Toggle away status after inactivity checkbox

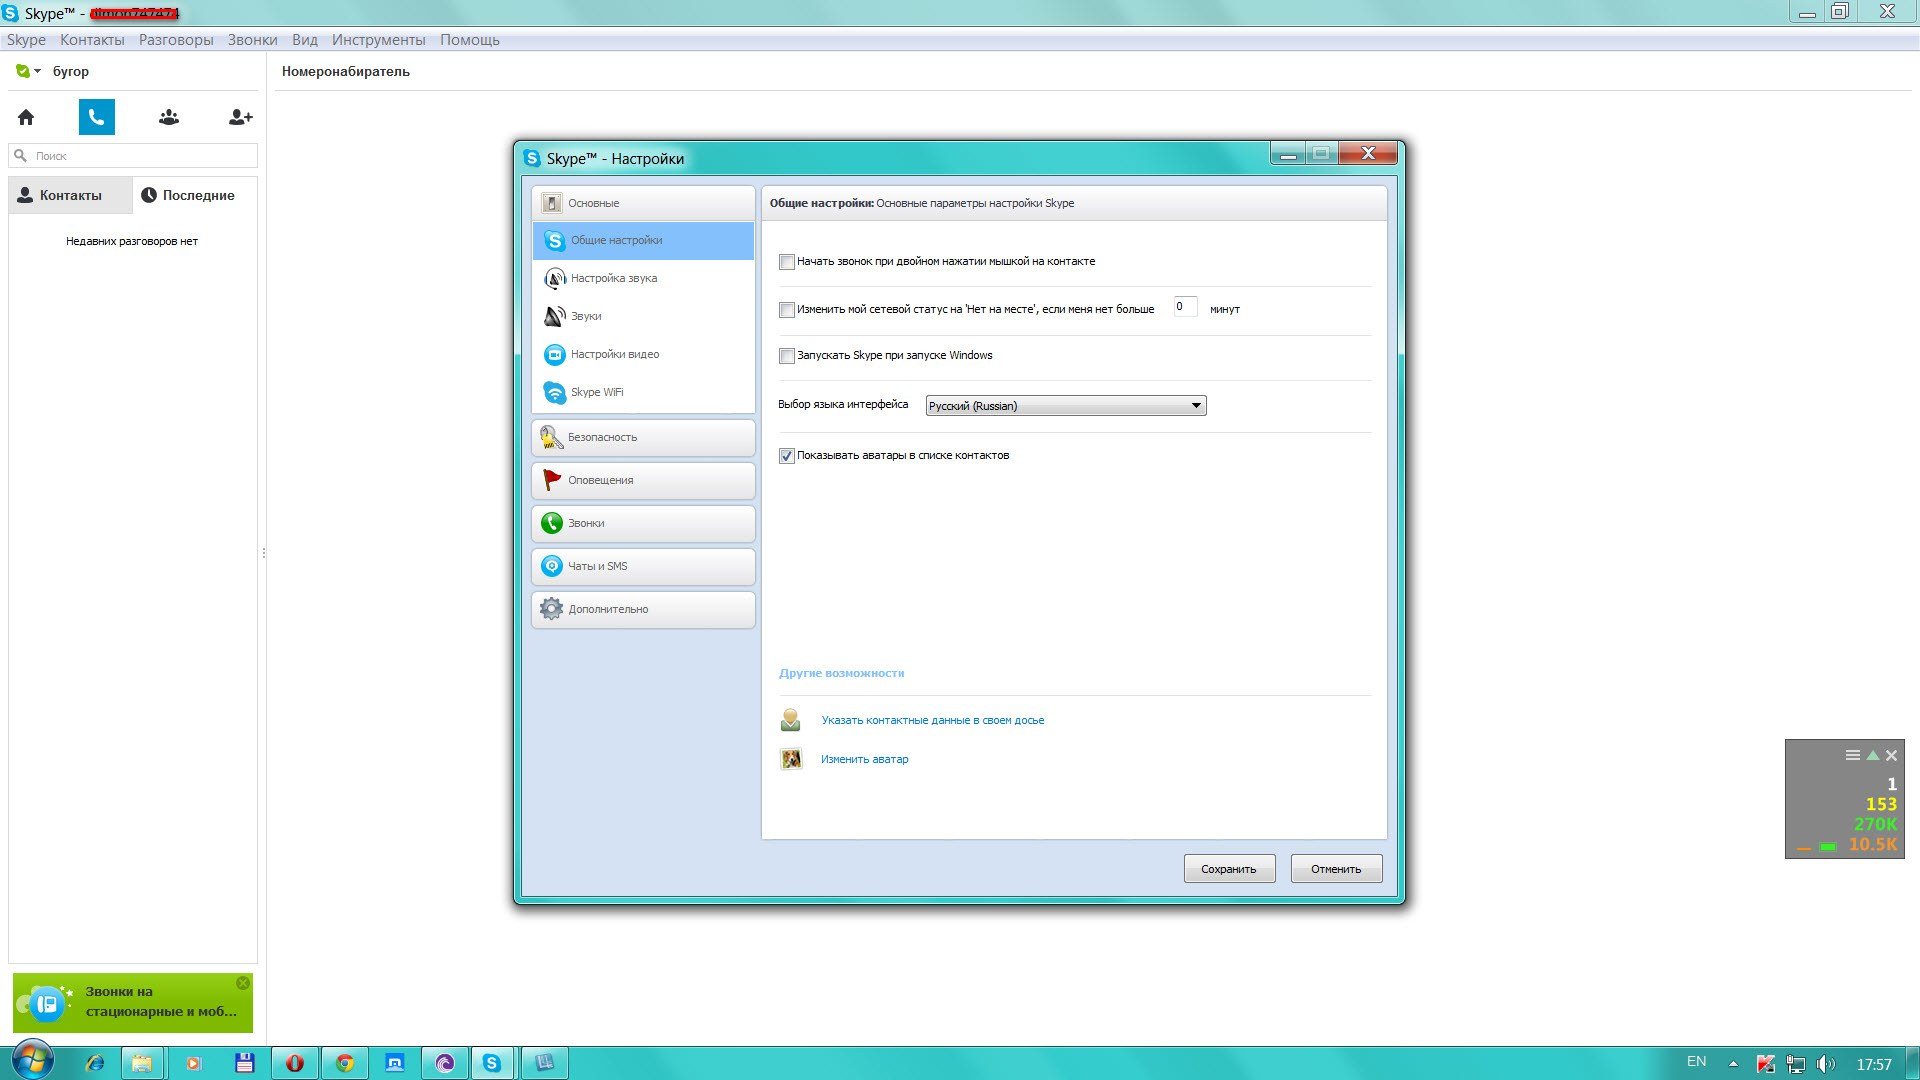787,310
